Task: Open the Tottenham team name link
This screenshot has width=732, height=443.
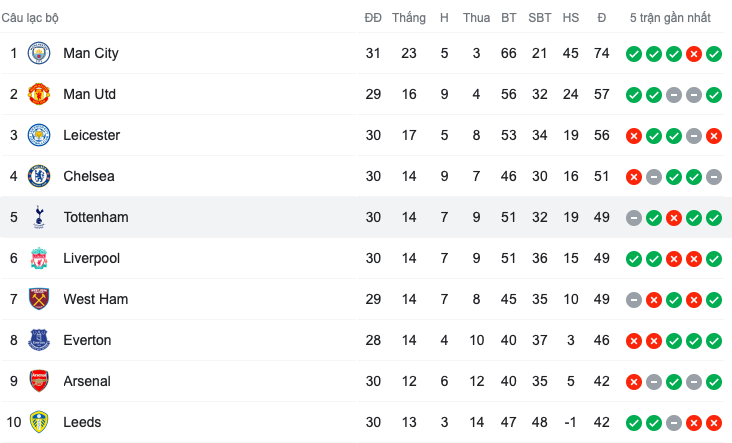Action: [95, 217]
